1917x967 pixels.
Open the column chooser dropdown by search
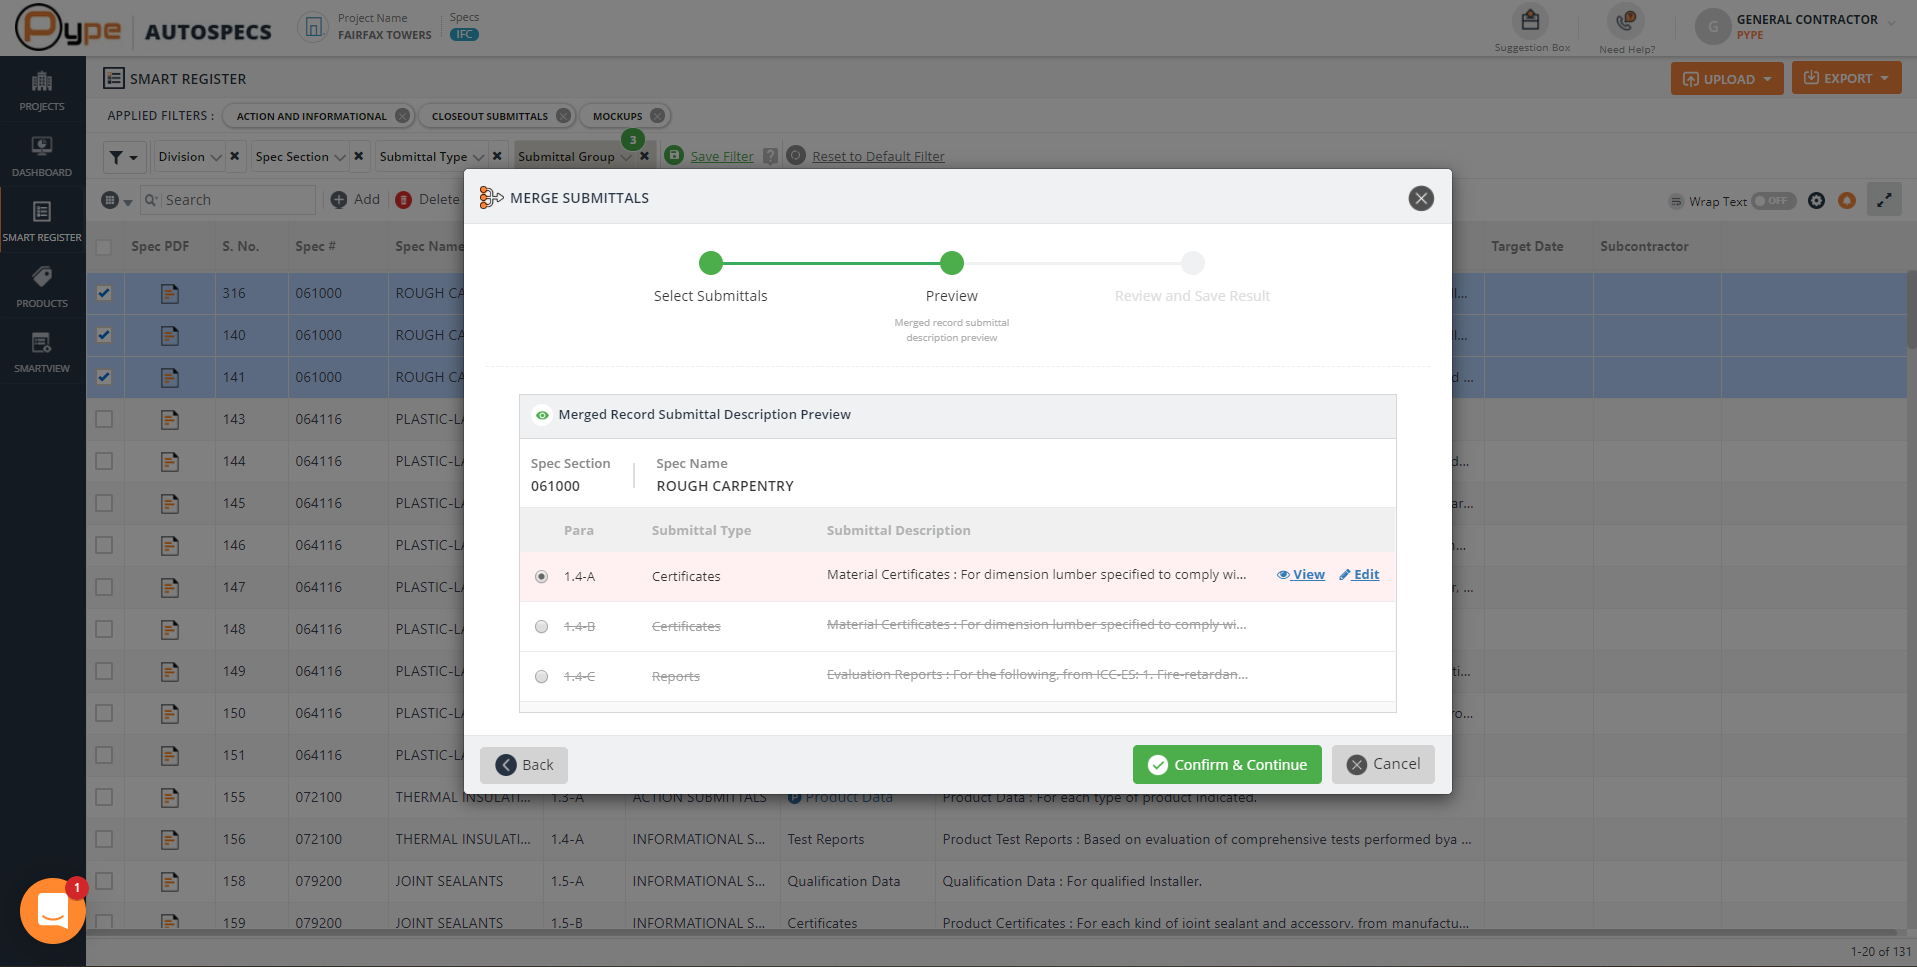(116, 201)
